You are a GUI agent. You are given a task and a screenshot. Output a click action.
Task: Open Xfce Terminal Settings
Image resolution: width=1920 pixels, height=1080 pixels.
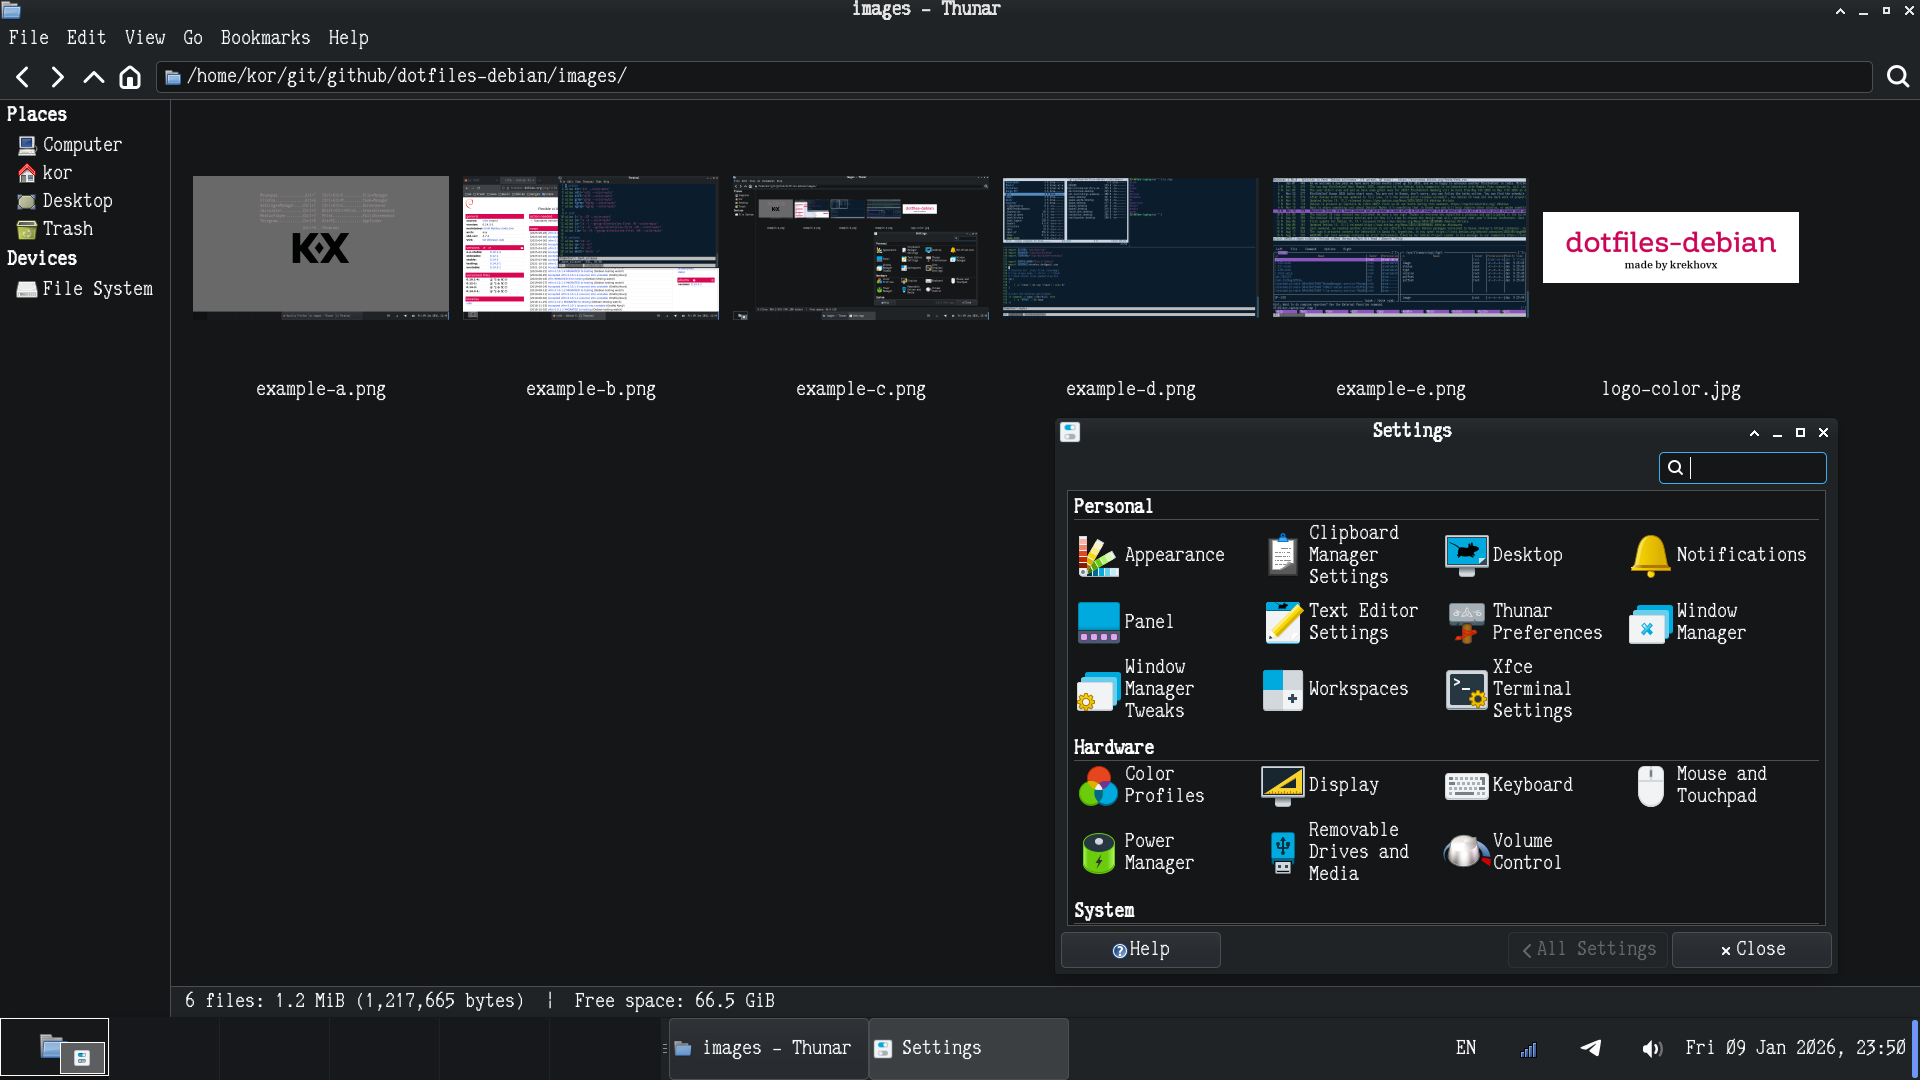click(x=1467, y=689)
